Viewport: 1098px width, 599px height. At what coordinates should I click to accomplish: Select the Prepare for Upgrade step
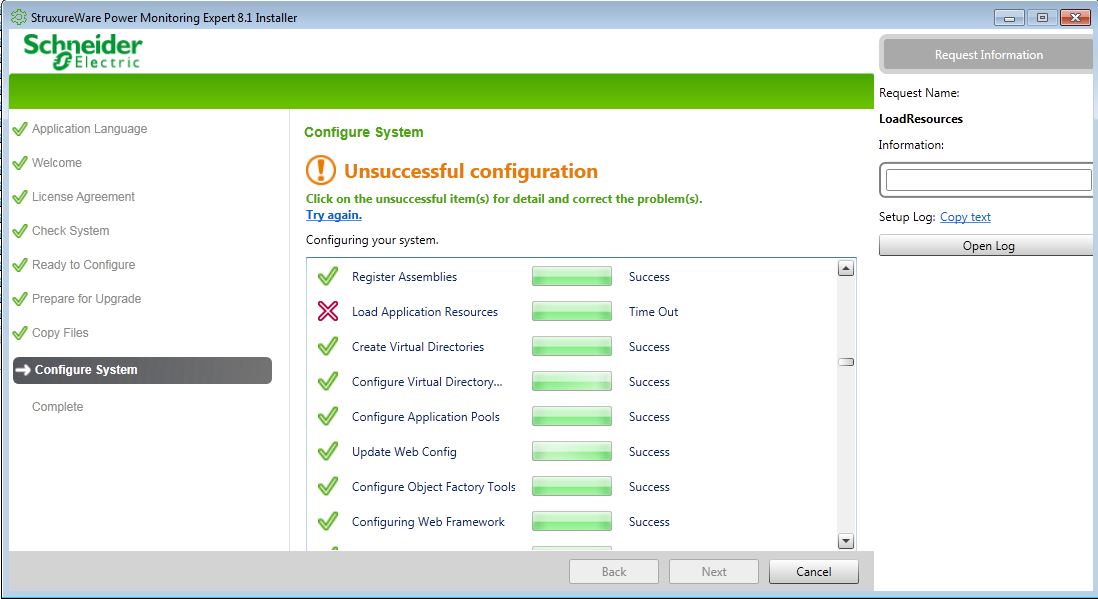[x=86, y=298]
